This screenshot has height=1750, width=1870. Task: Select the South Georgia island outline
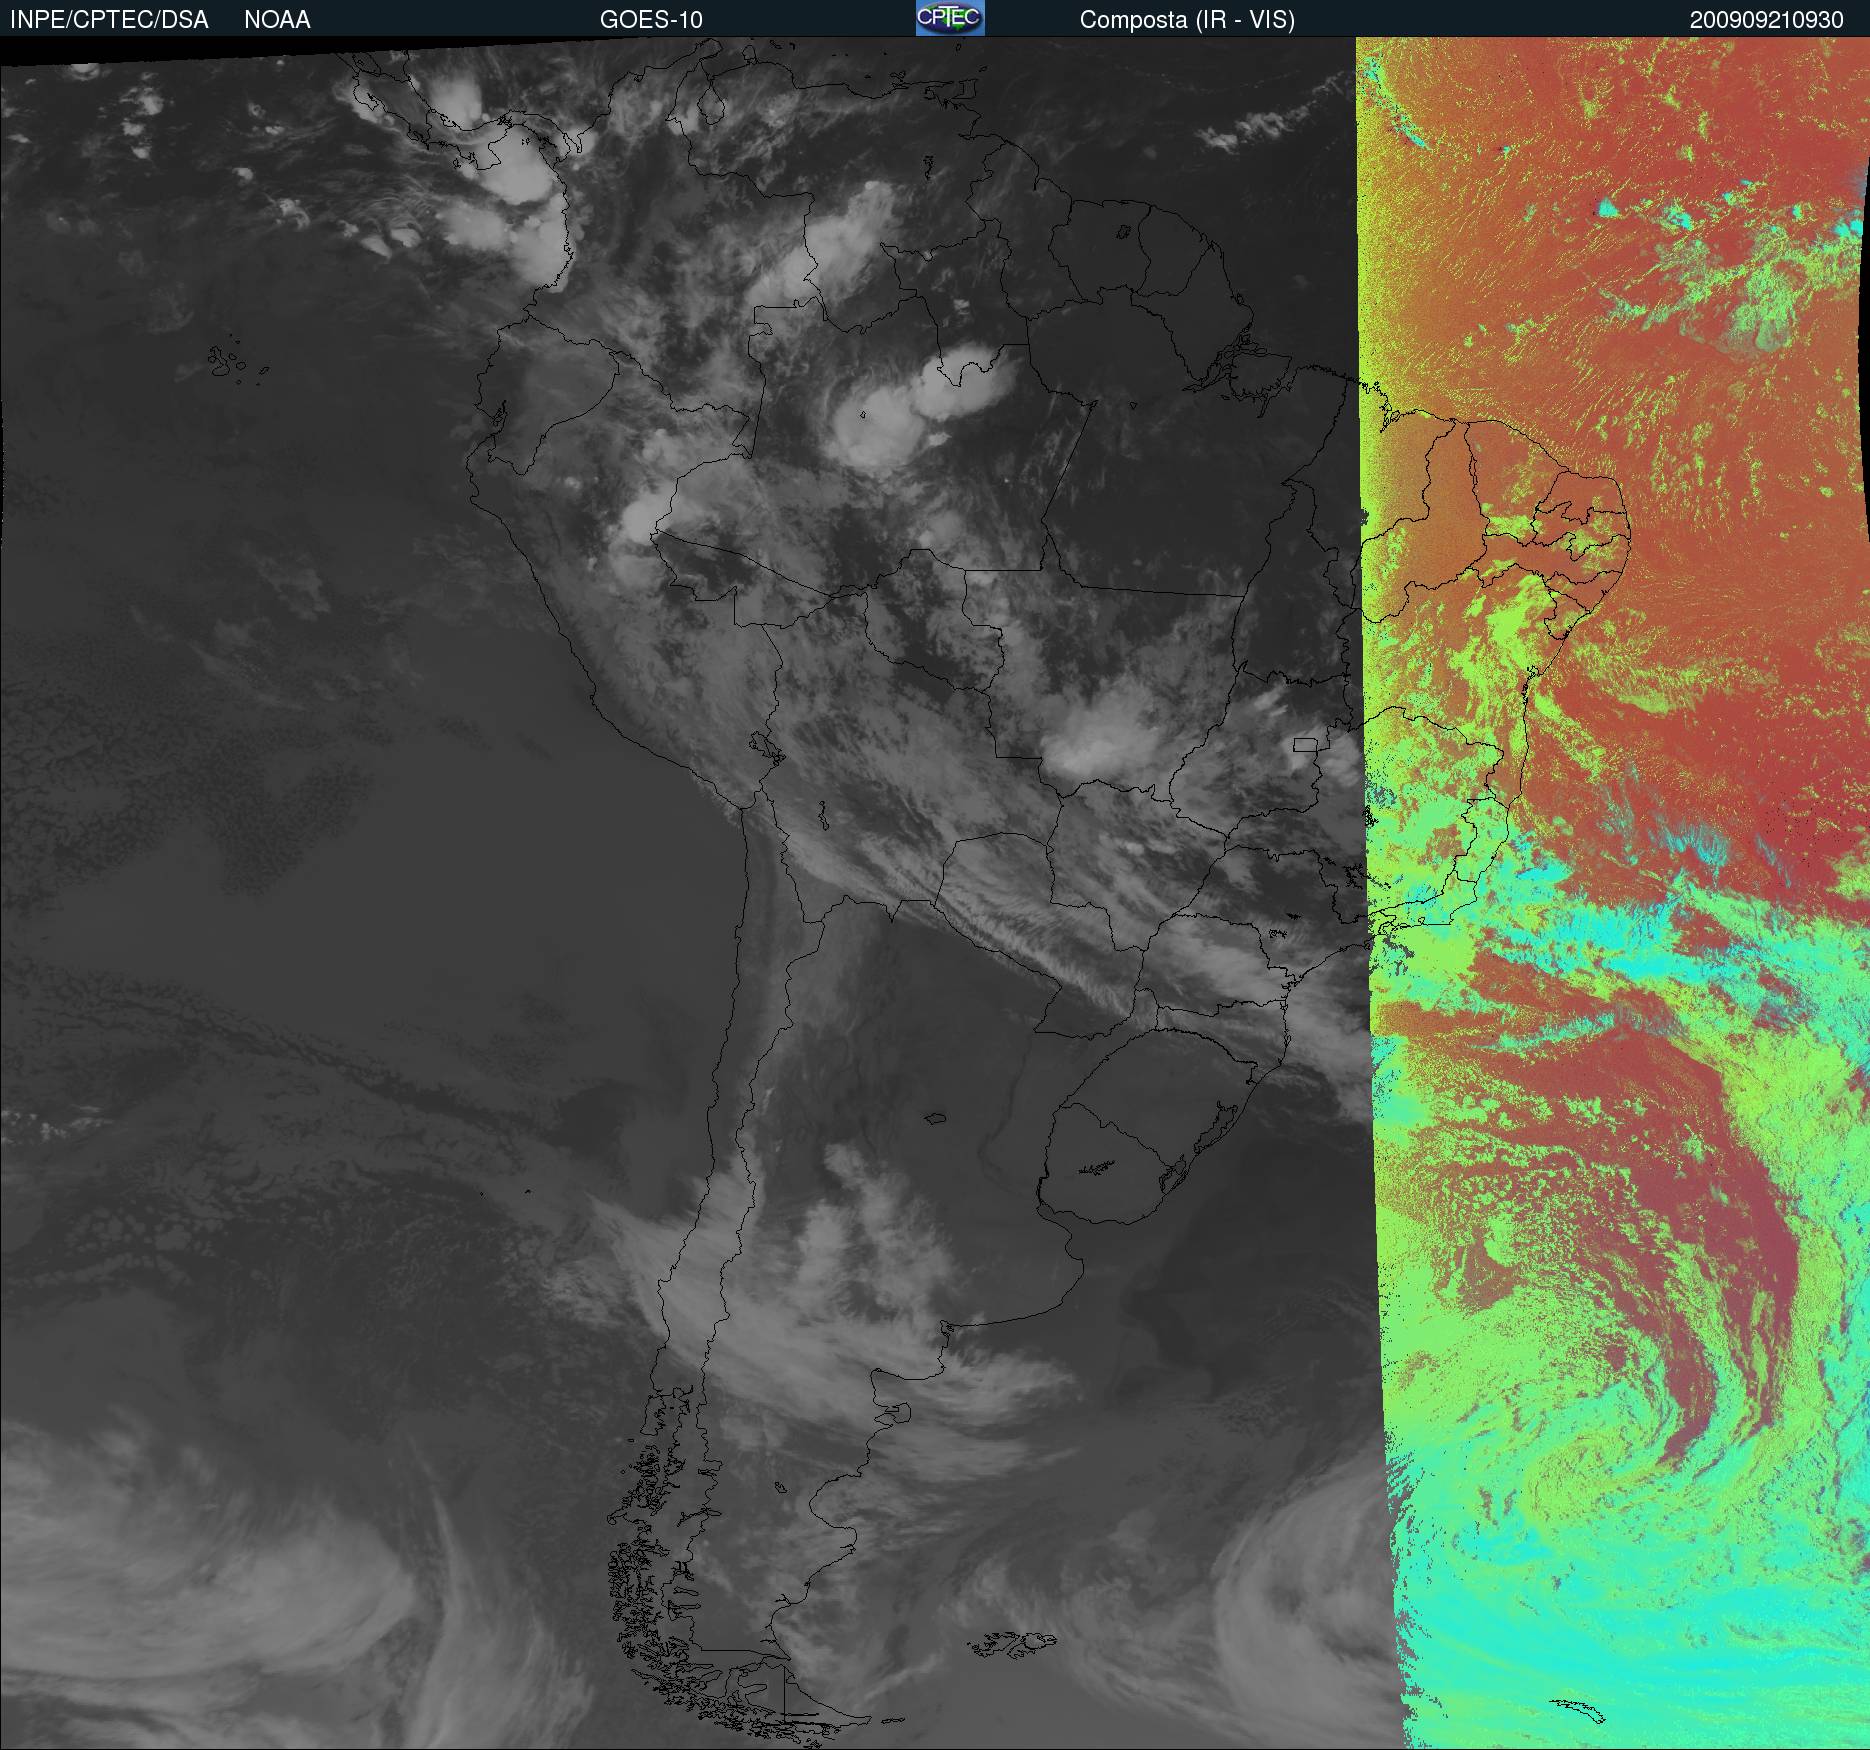click(x=1577, y=1711)
